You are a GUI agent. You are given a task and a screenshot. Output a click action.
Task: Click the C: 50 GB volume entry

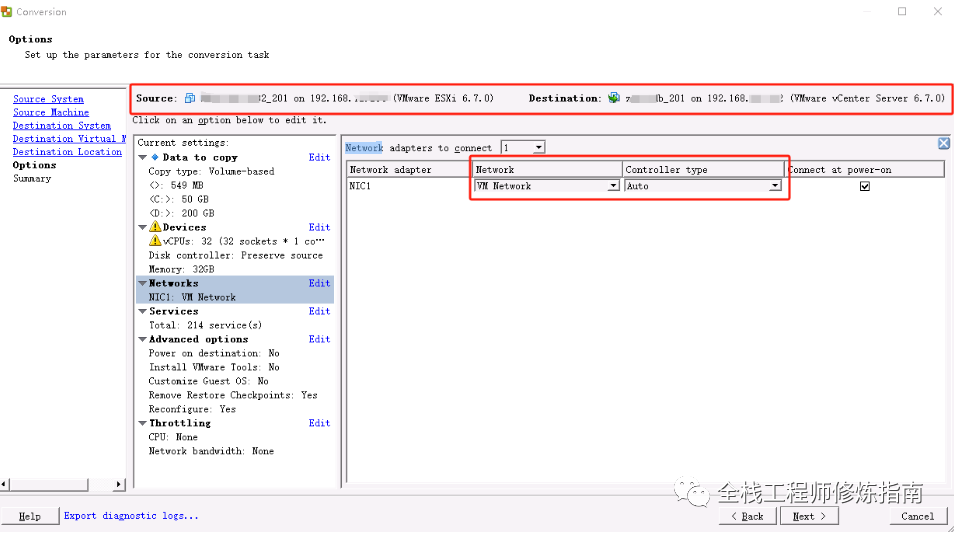(179, 199)
